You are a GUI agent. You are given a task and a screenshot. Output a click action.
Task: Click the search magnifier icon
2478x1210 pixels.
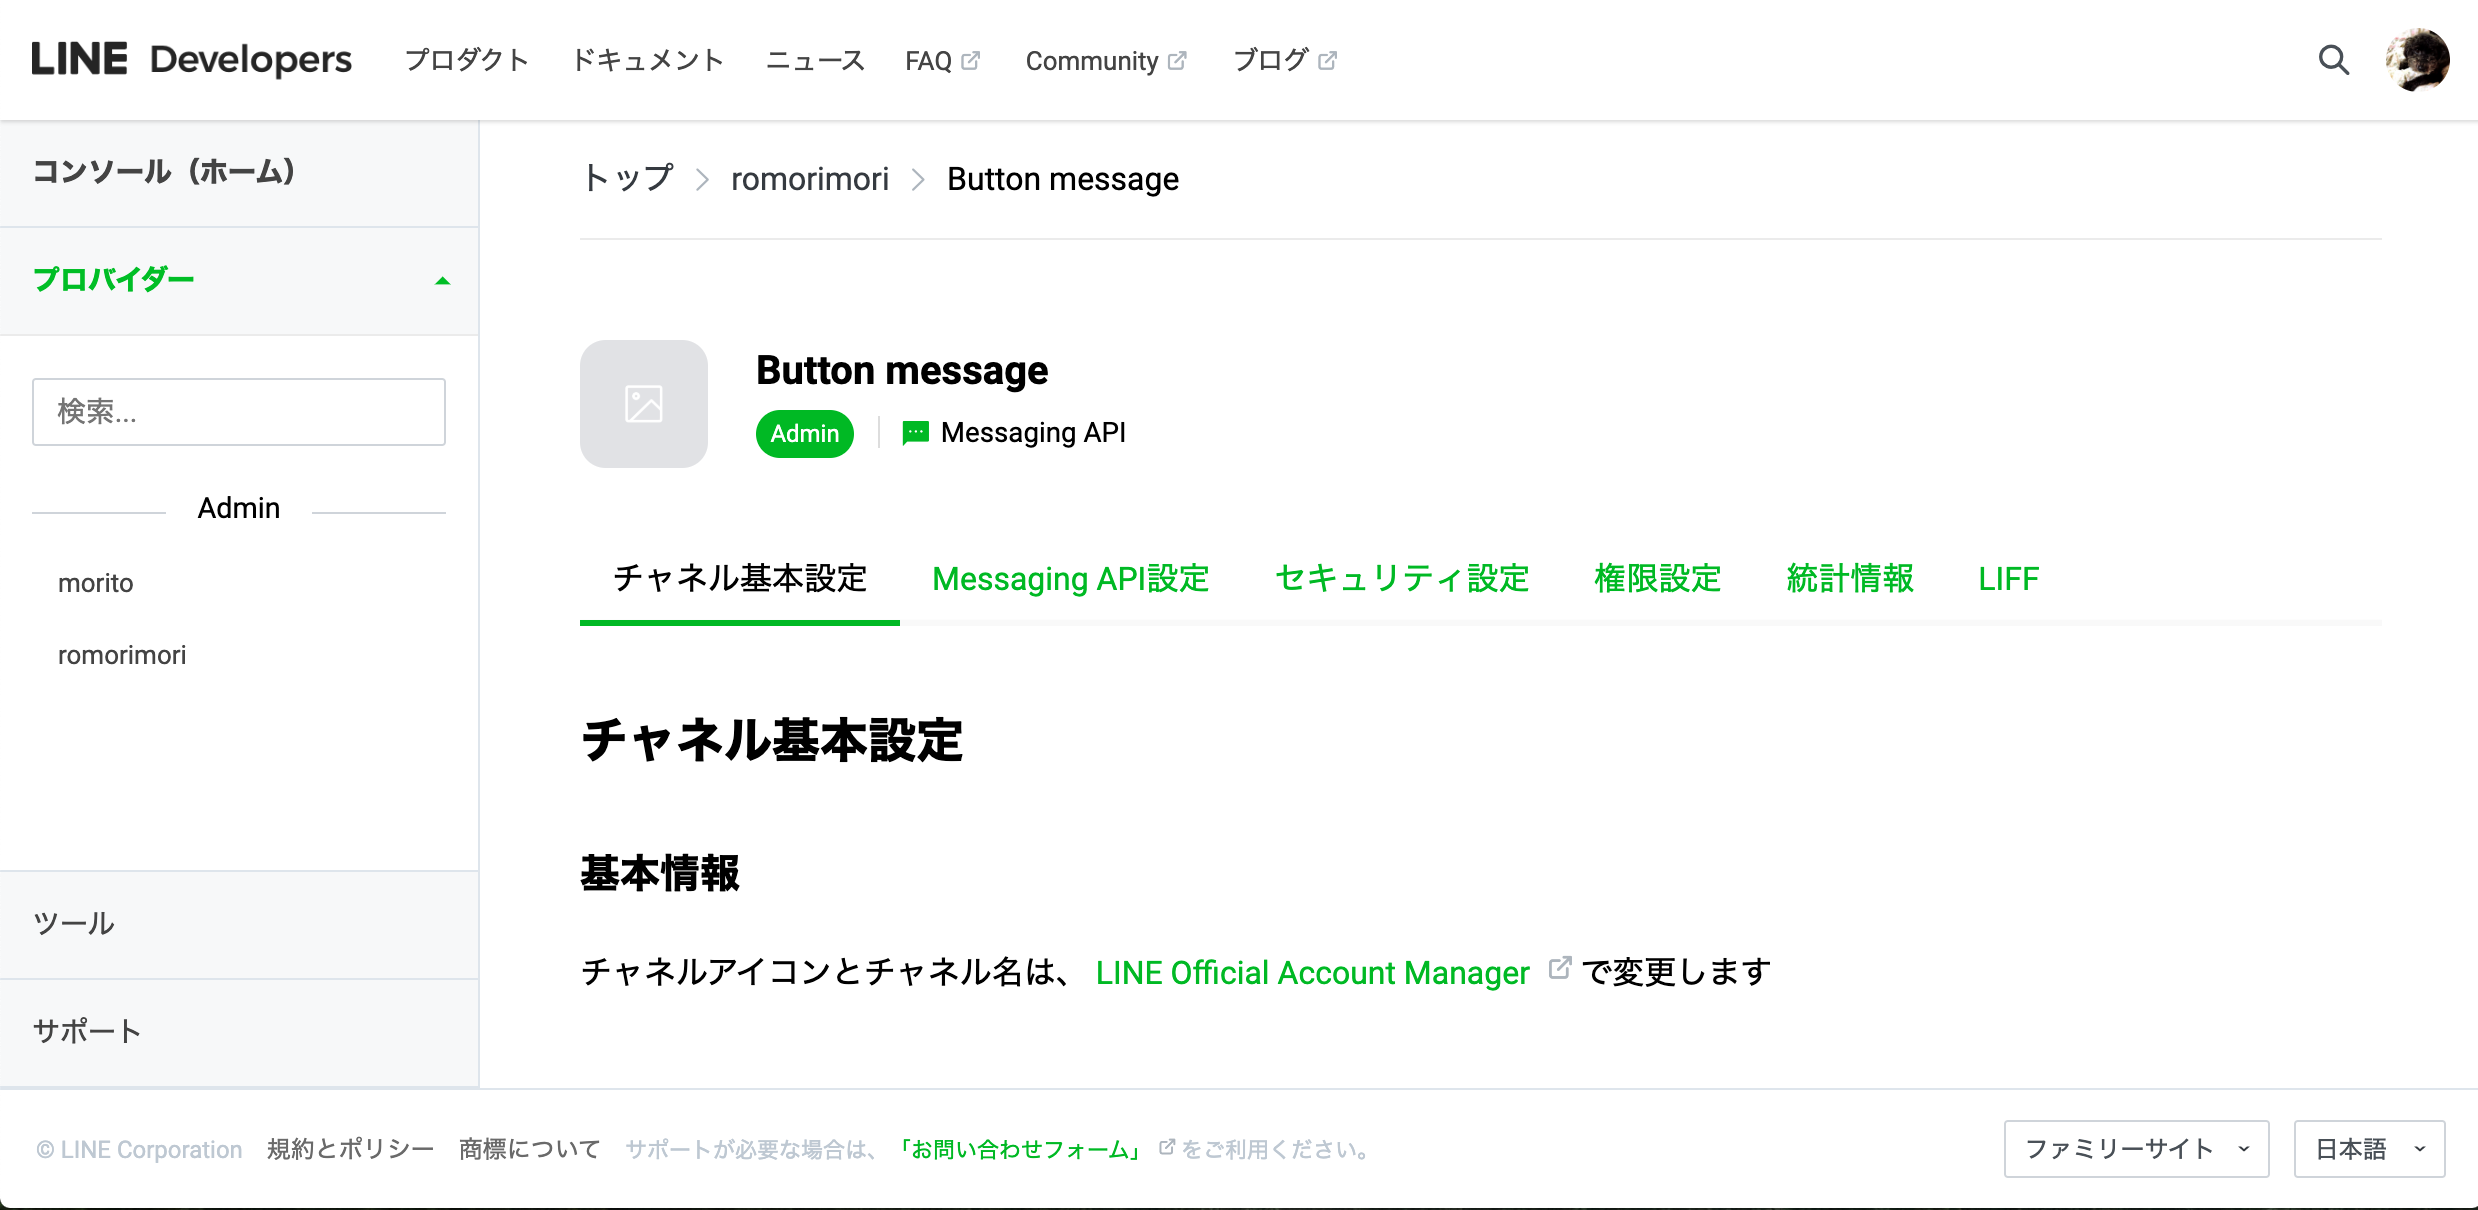[x=2333, y=60]
